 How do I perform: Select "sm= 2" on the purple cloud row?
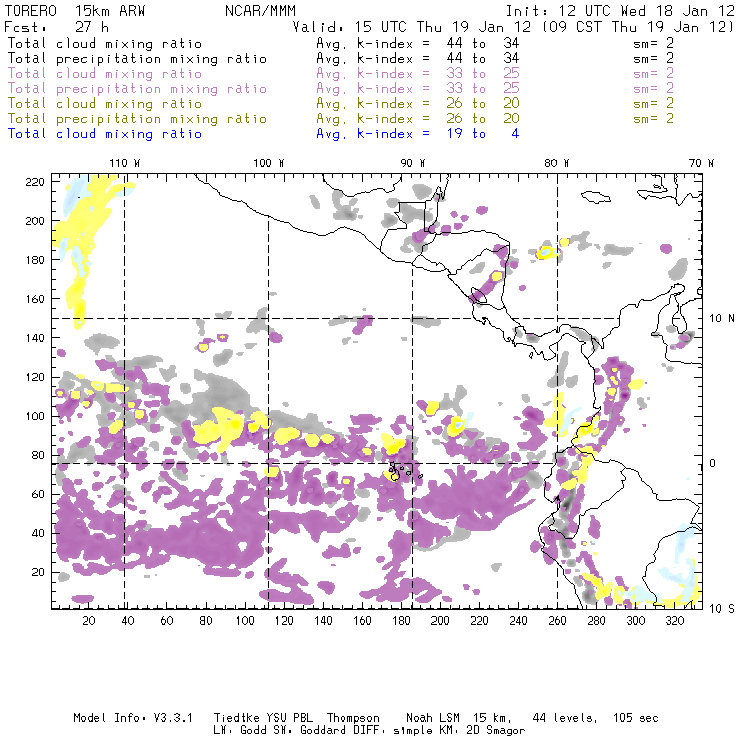click(654, 74)
